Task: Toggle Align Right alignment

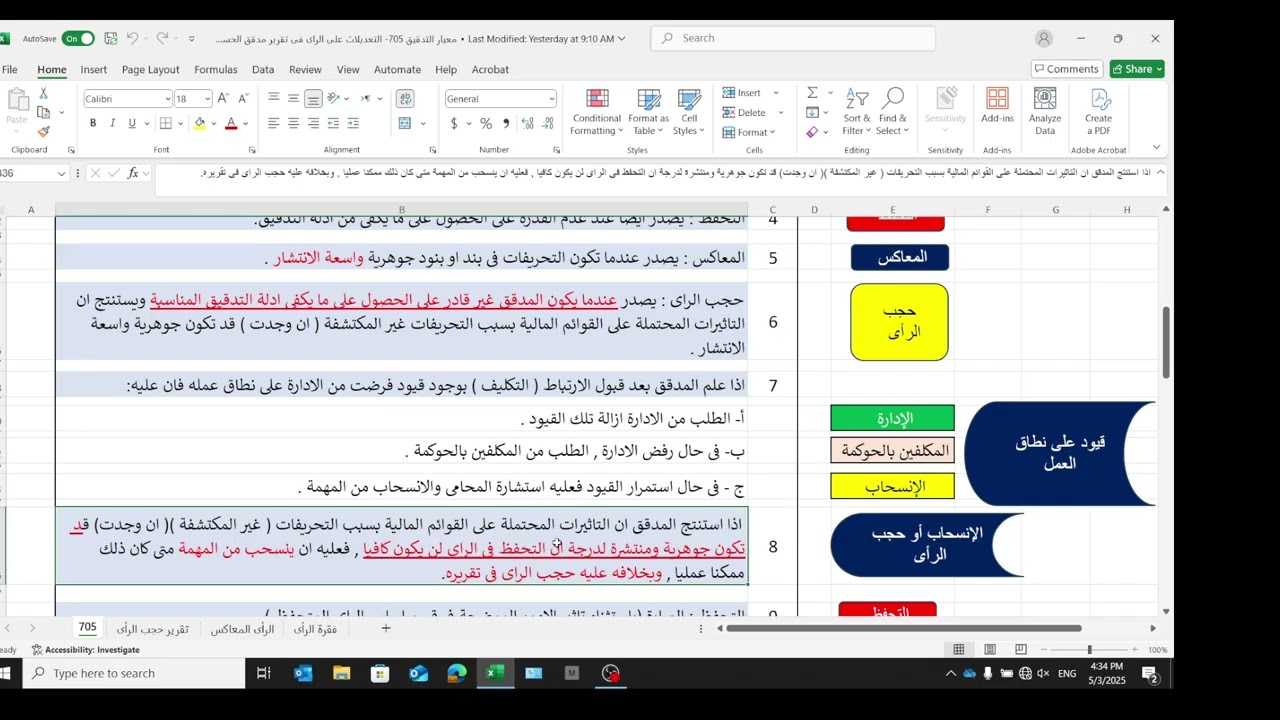Action: (x=313, y=123)
